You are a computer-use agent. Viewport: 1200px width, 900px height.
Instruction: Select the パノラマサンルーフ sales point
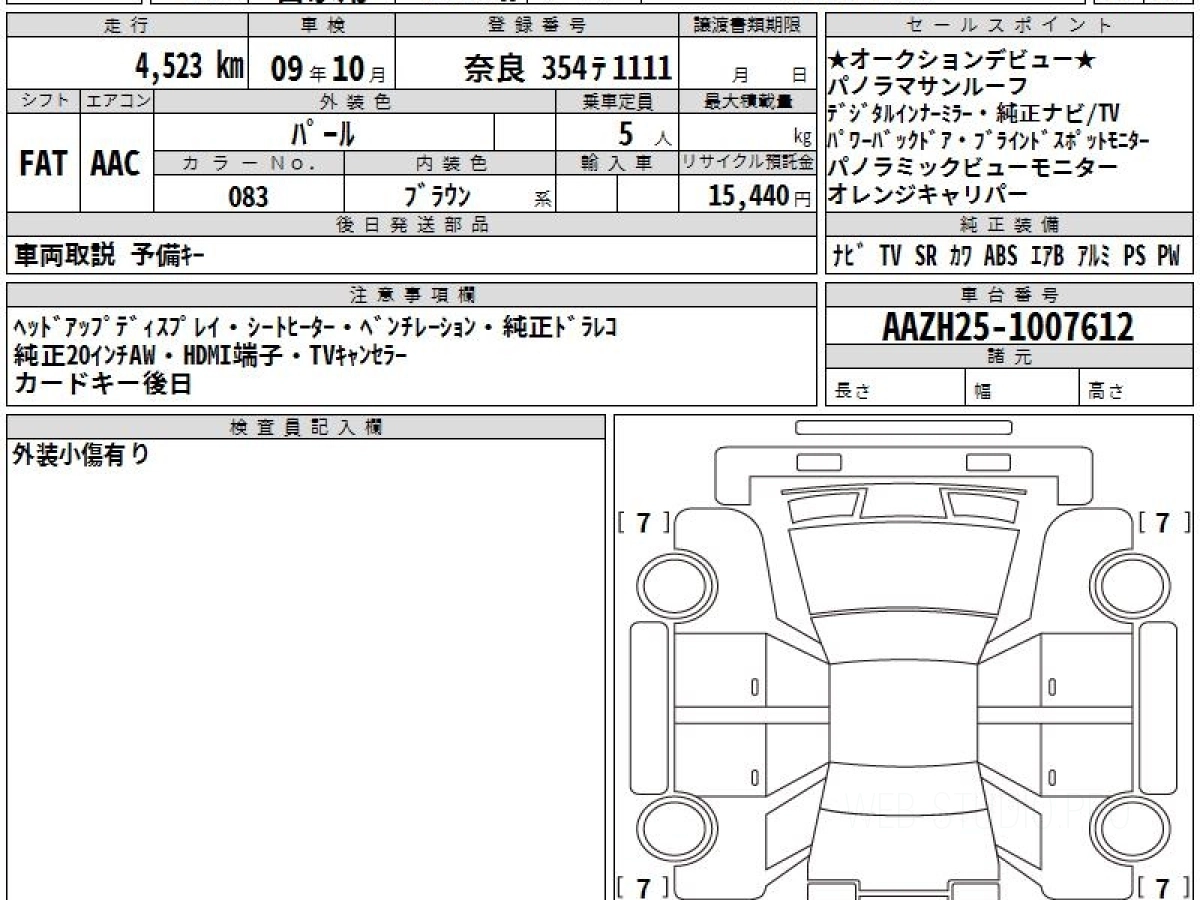coord(929,87)
